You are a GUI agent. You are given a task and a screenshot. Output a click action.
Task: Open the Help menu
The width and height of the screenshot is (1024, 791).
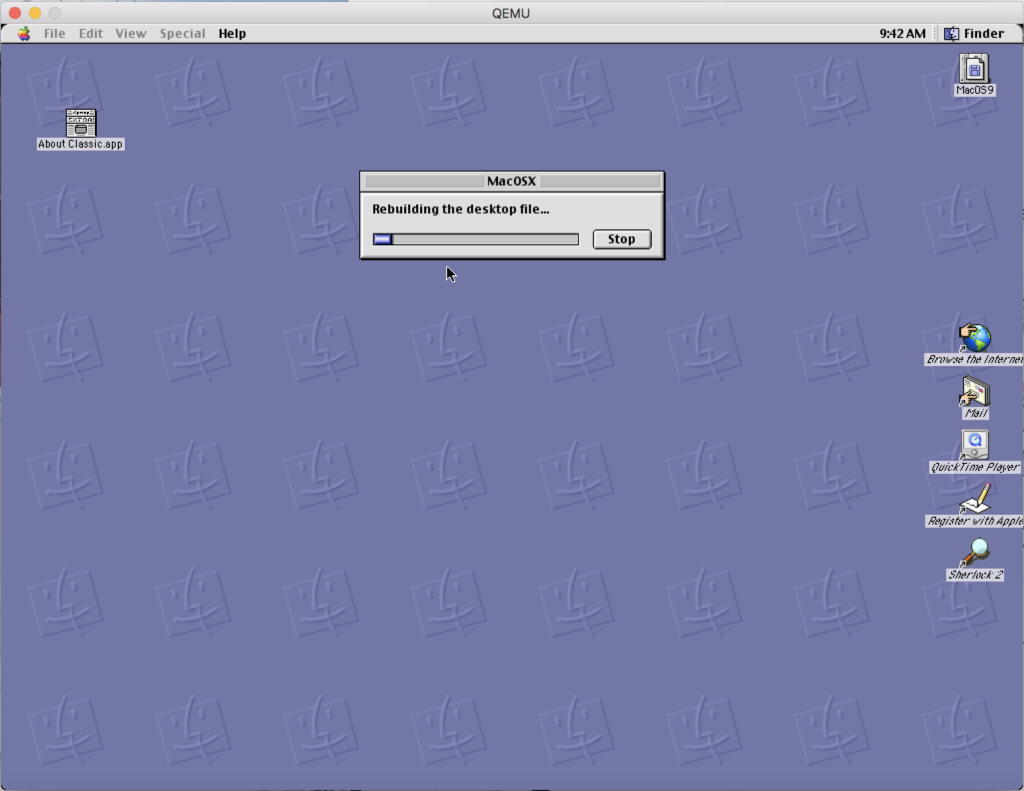[x=232, y=33]
